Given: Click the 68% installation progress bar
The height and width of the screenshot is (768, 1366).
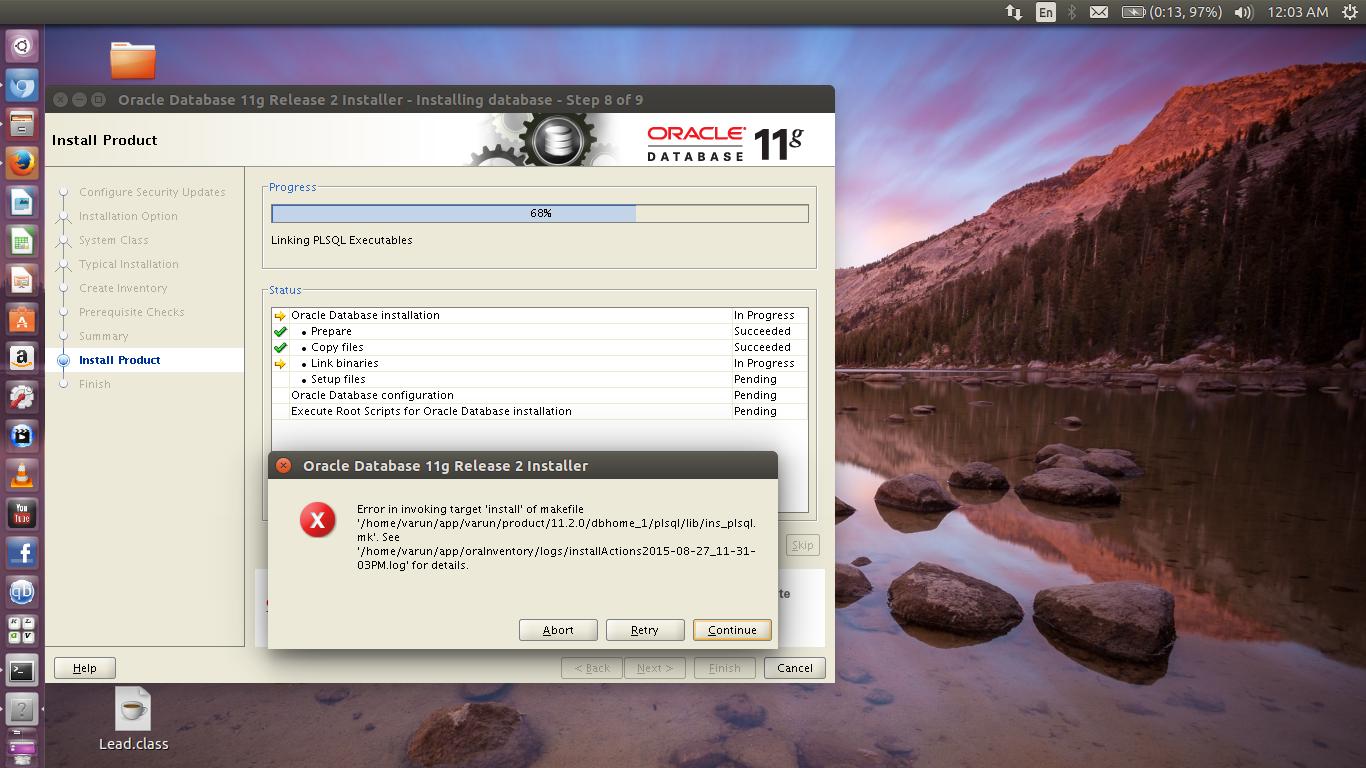Looking at the screenshot, I should (x=540, y=213).
